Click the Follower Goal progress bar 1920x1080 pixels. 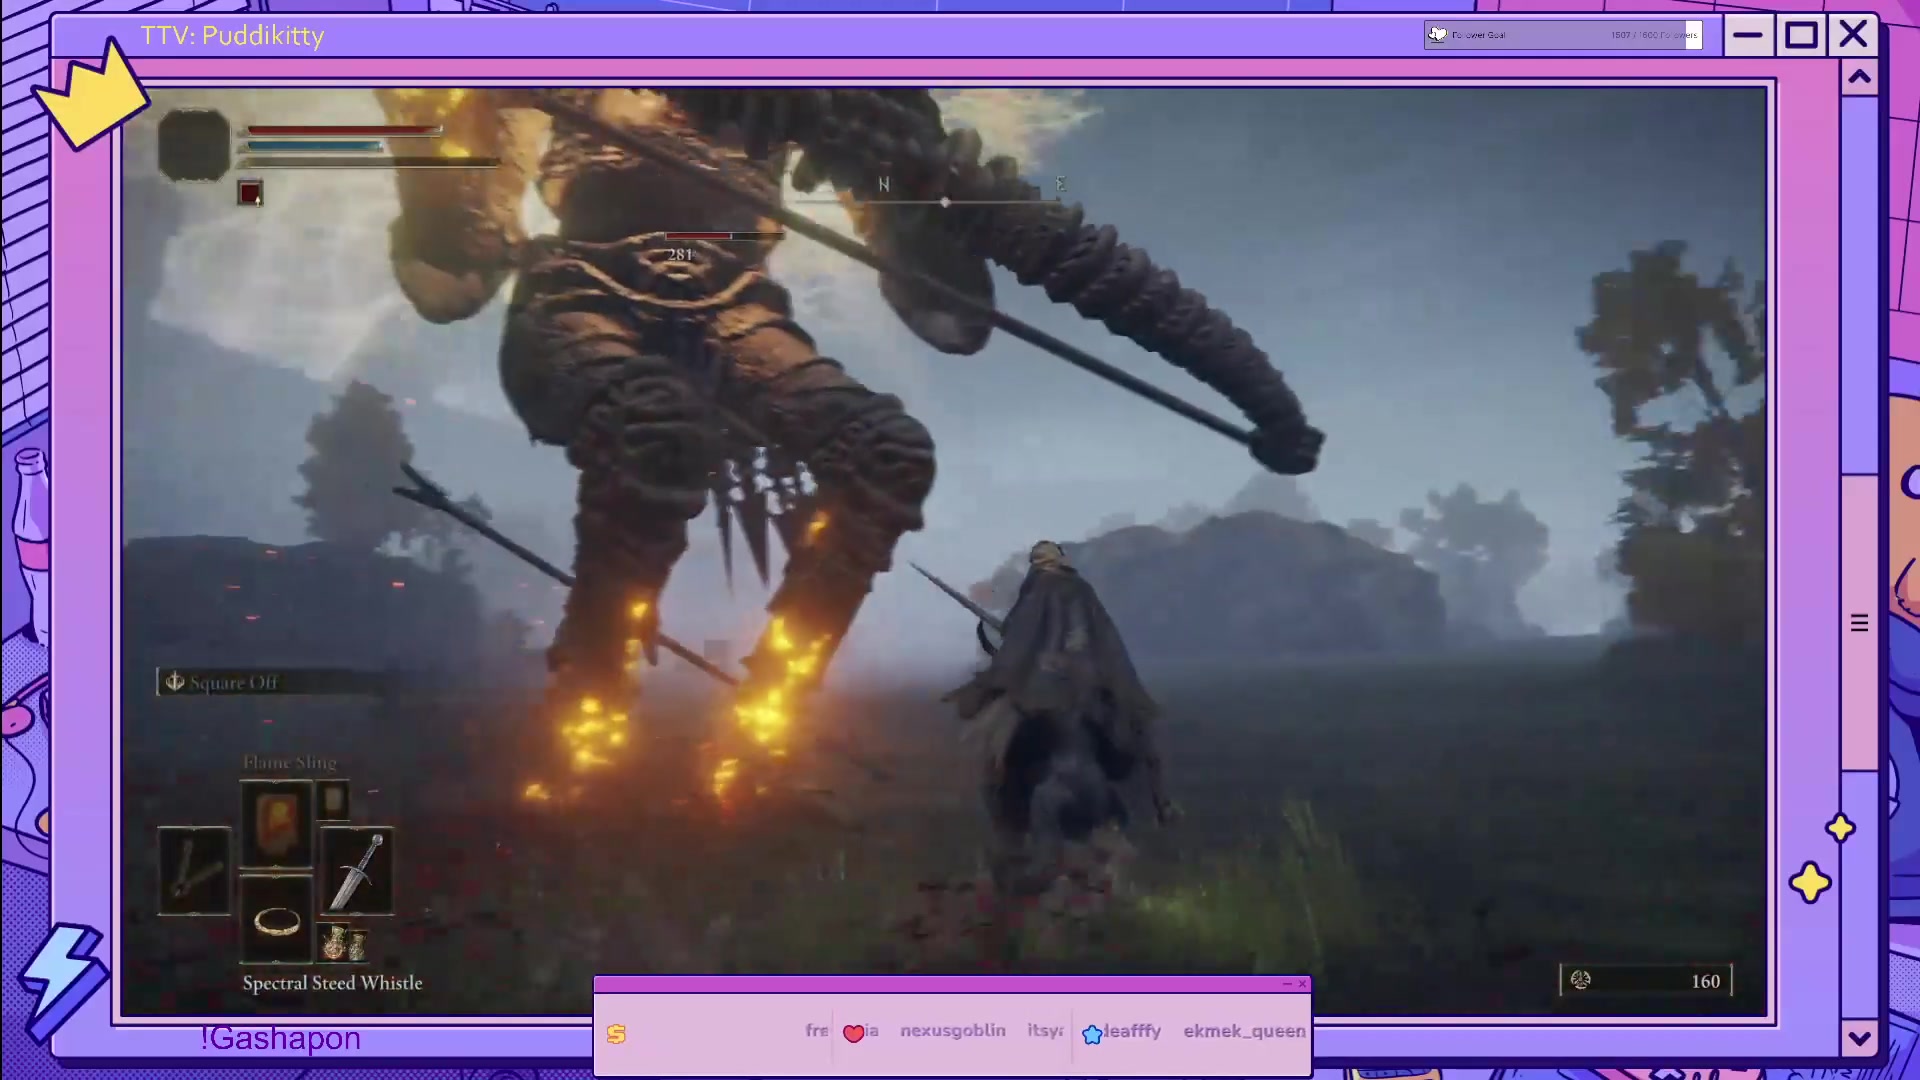1563,35
